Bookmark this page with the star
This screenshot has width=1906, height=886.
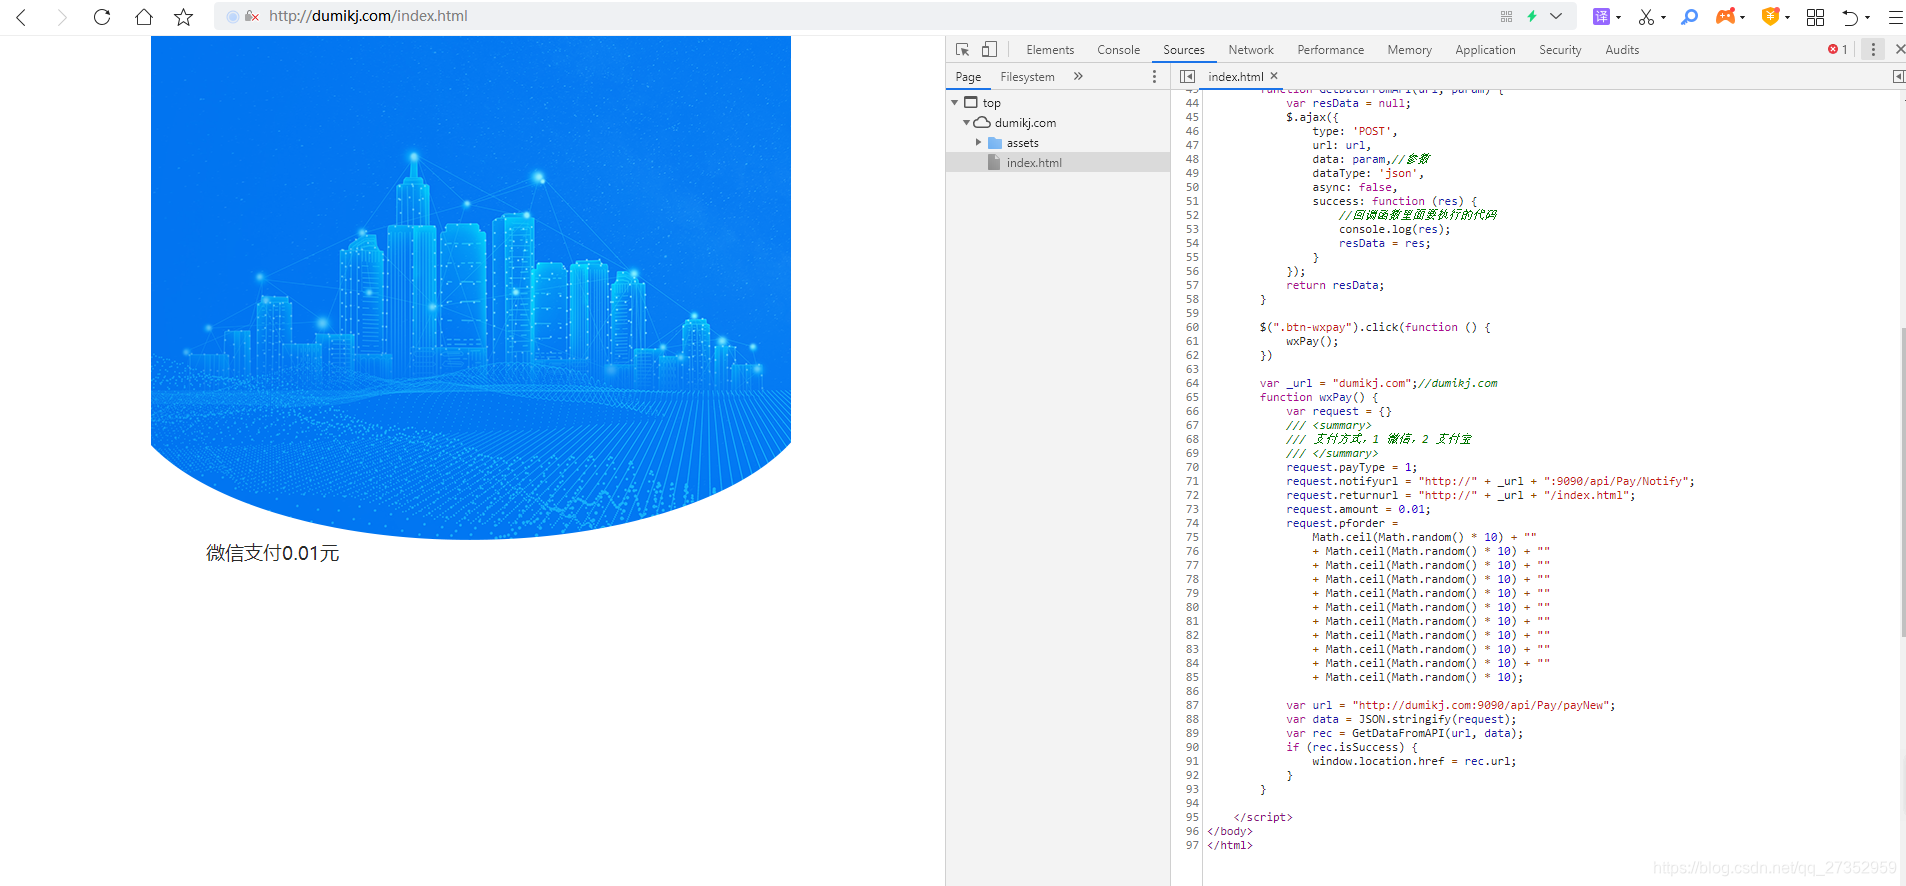pyautogui.click(x=184, y=17)
